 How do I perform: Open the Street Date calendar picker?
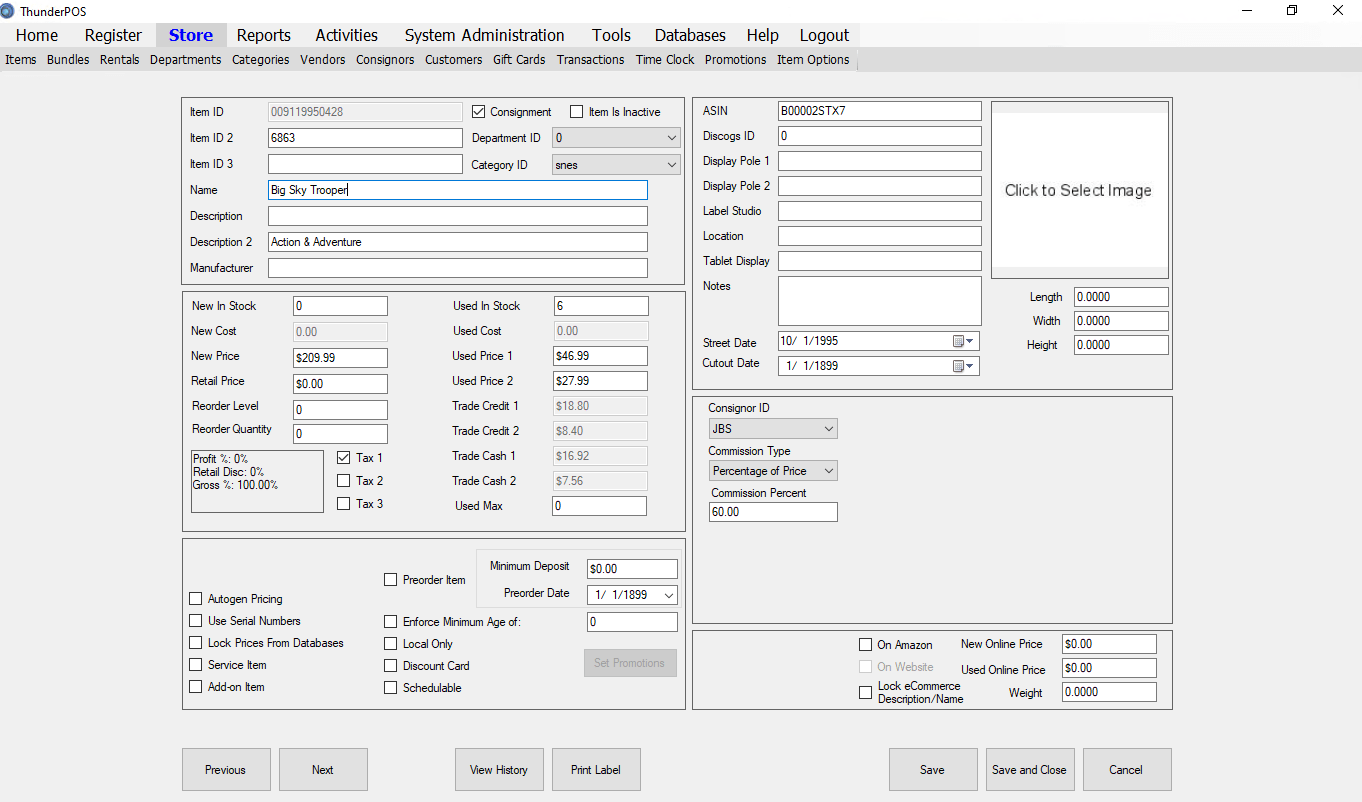[966, 341]
